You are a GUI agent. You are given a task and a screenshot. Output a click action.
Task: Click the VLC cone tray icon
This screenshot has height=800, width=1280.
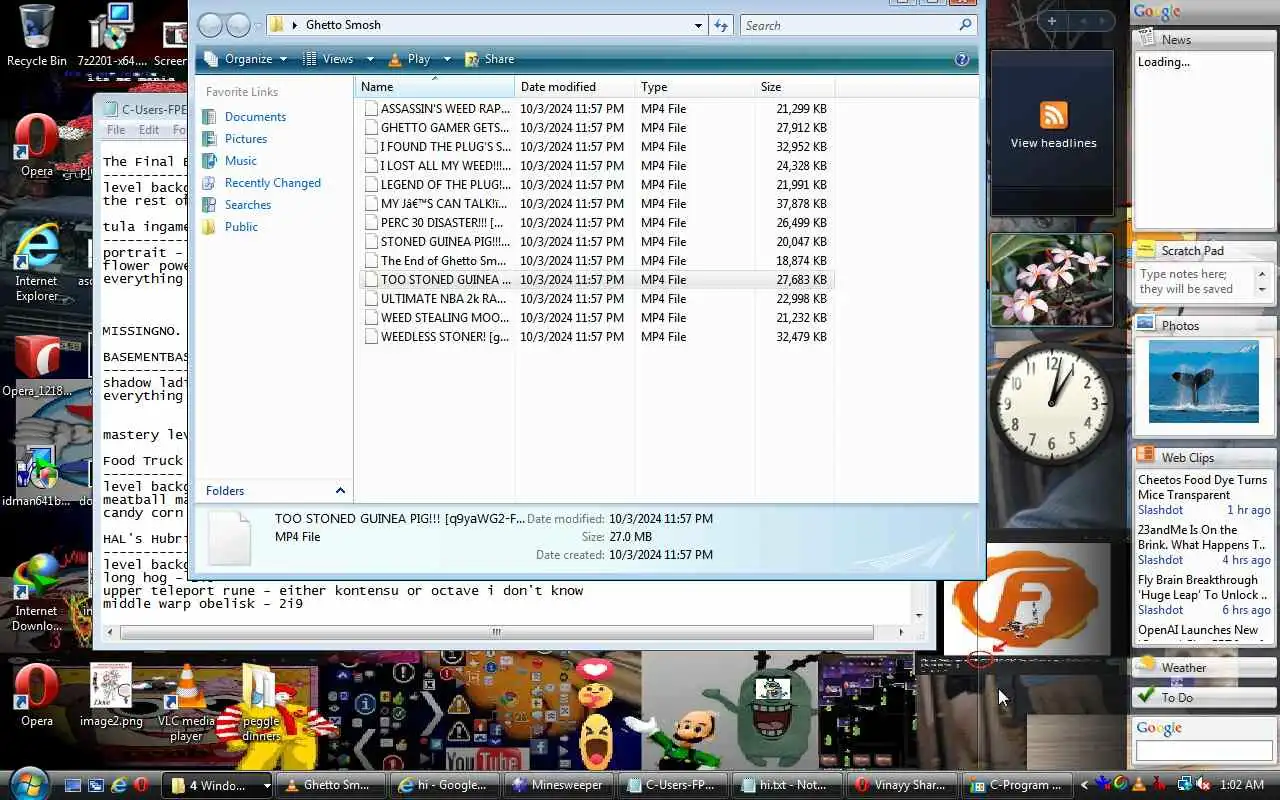point(1141,785)
